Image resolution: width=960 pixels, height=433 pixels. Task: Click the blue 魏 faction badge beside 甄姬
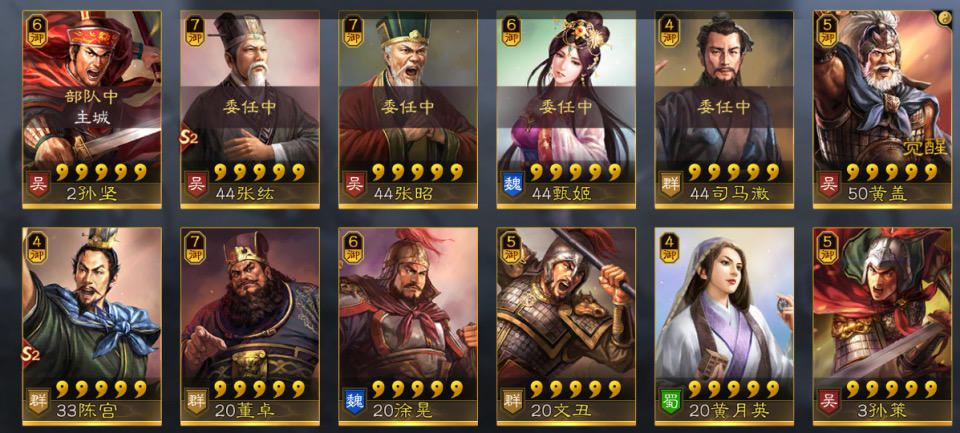pos(512,183)
